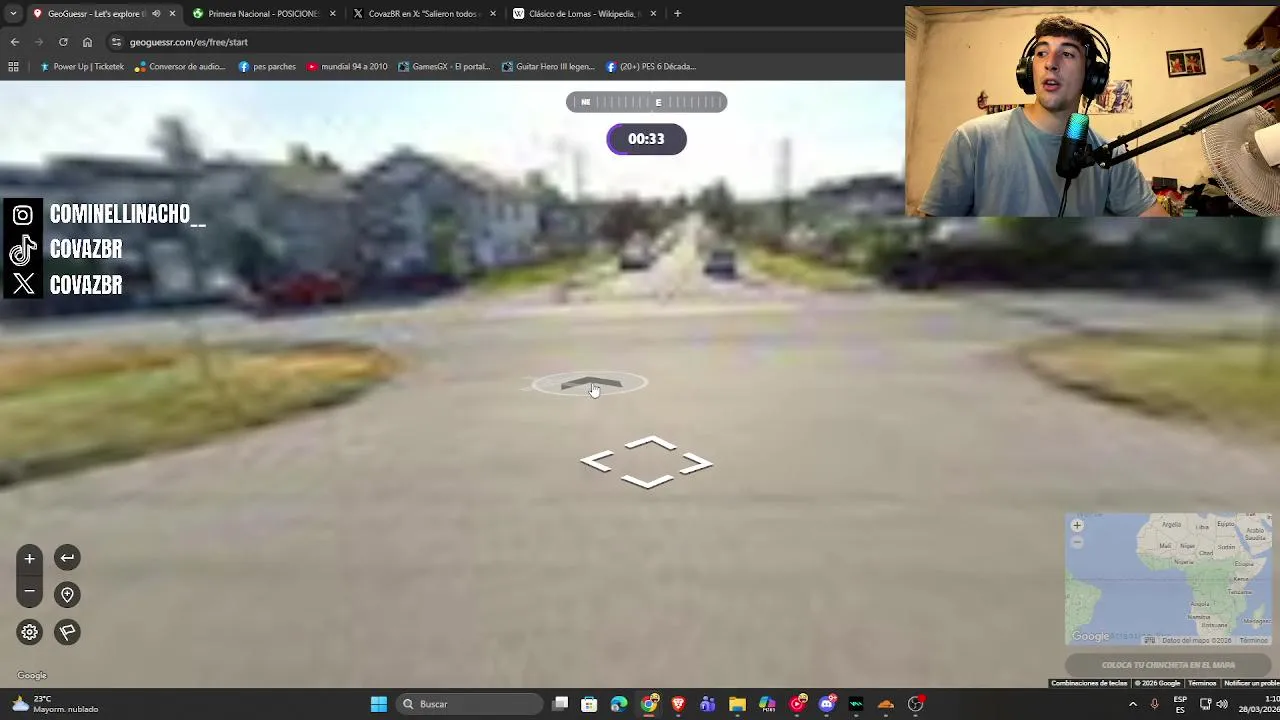Close the CovazBR en X tab

[493, 14]
